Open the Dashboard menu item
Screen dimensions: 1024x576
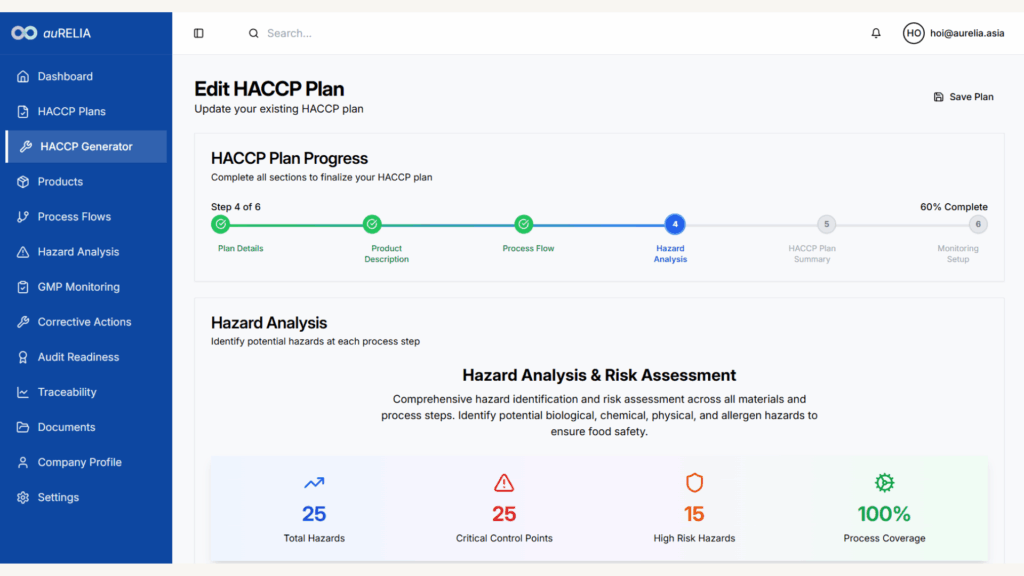pos(65,76)
